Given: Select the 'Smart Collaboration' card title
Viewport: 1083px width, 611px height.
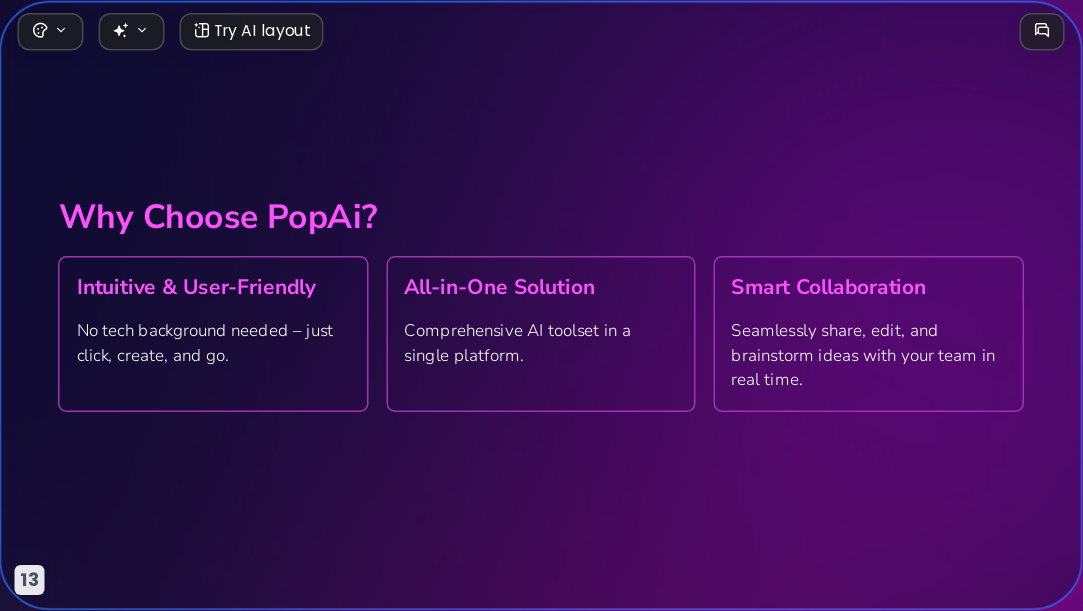Looking at the screenshot, I should (x=828, y=287).
